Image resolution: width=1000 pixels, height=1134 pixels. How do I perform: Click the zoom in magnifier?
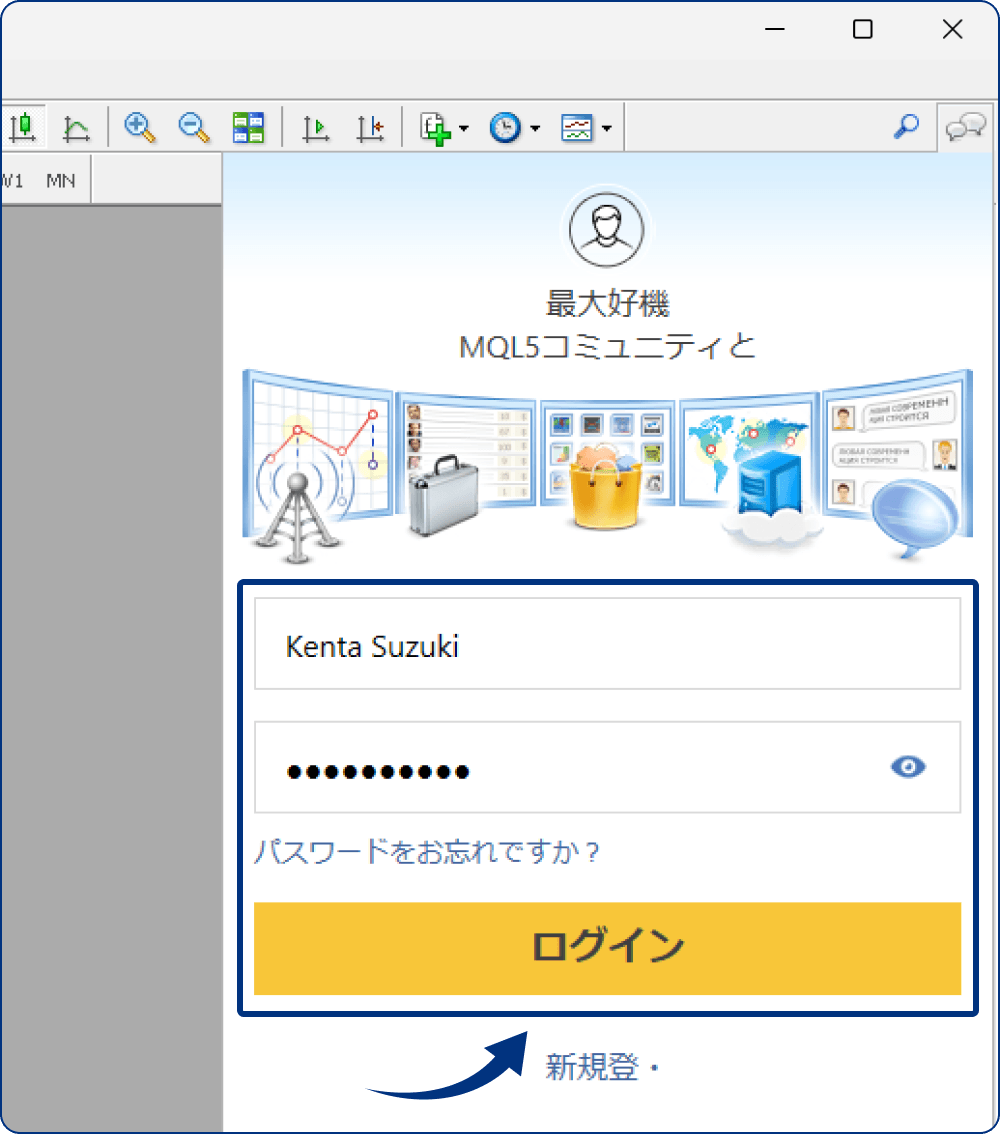coord(140,127)
